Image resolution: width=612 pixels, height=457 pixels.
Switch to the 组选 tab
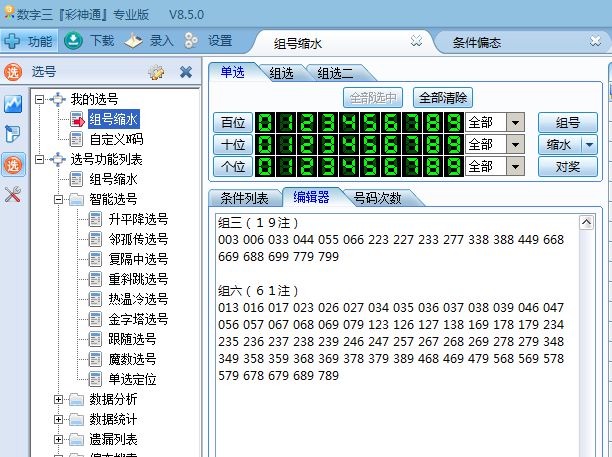click(282, 73)
